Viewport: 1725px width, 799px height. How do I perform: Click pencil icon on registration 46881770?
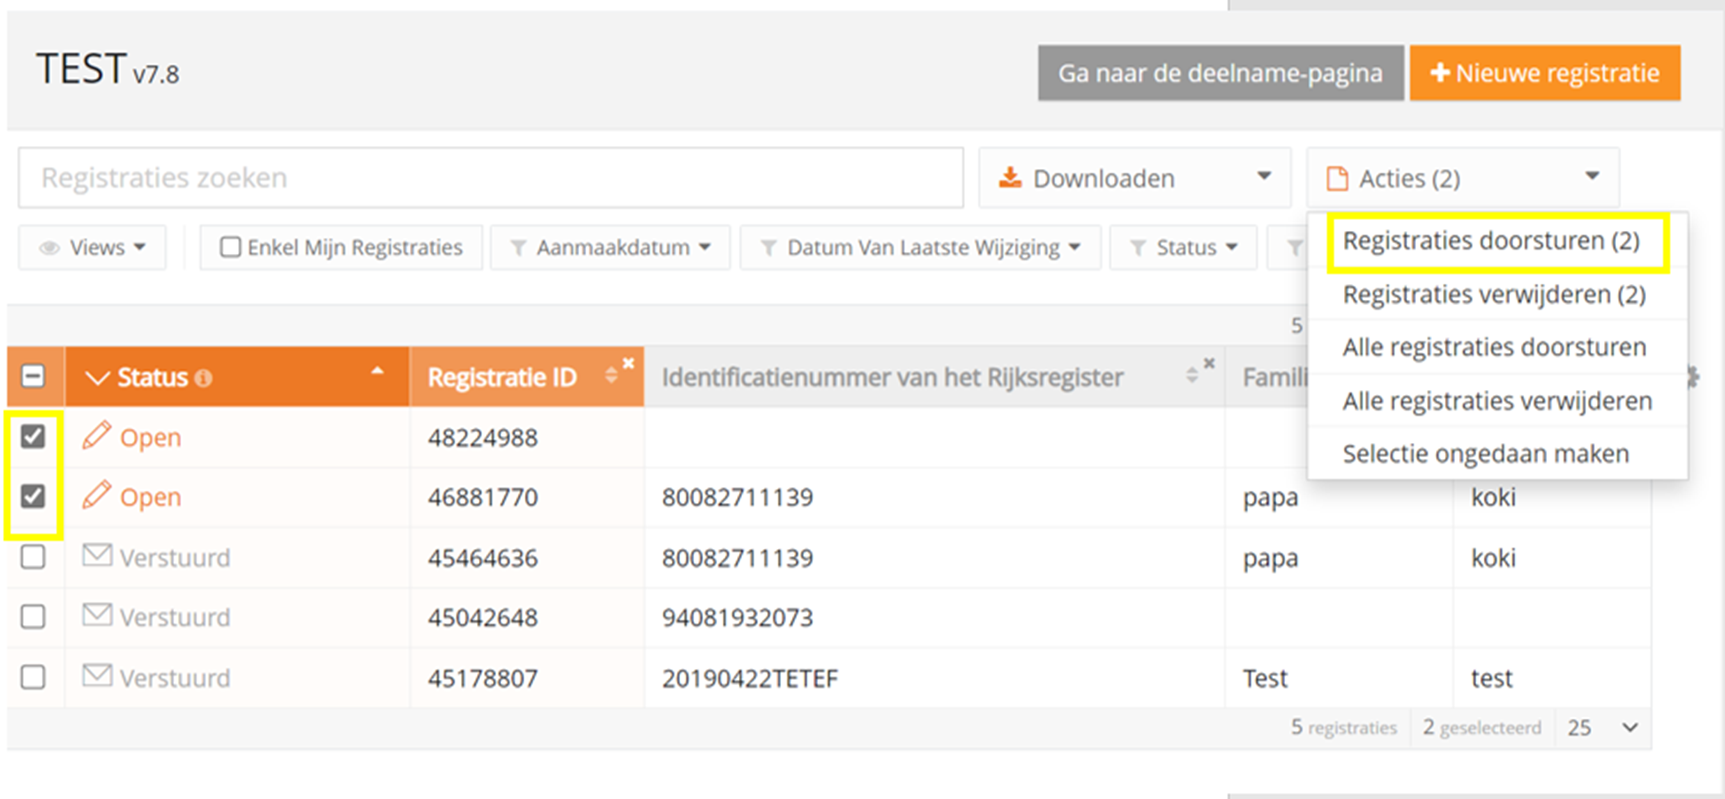[97, 495]
